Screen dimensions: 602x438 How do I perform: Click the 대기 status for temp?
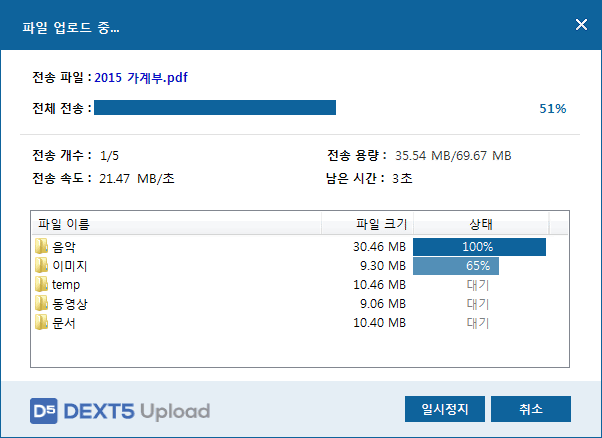pos(478,285)
